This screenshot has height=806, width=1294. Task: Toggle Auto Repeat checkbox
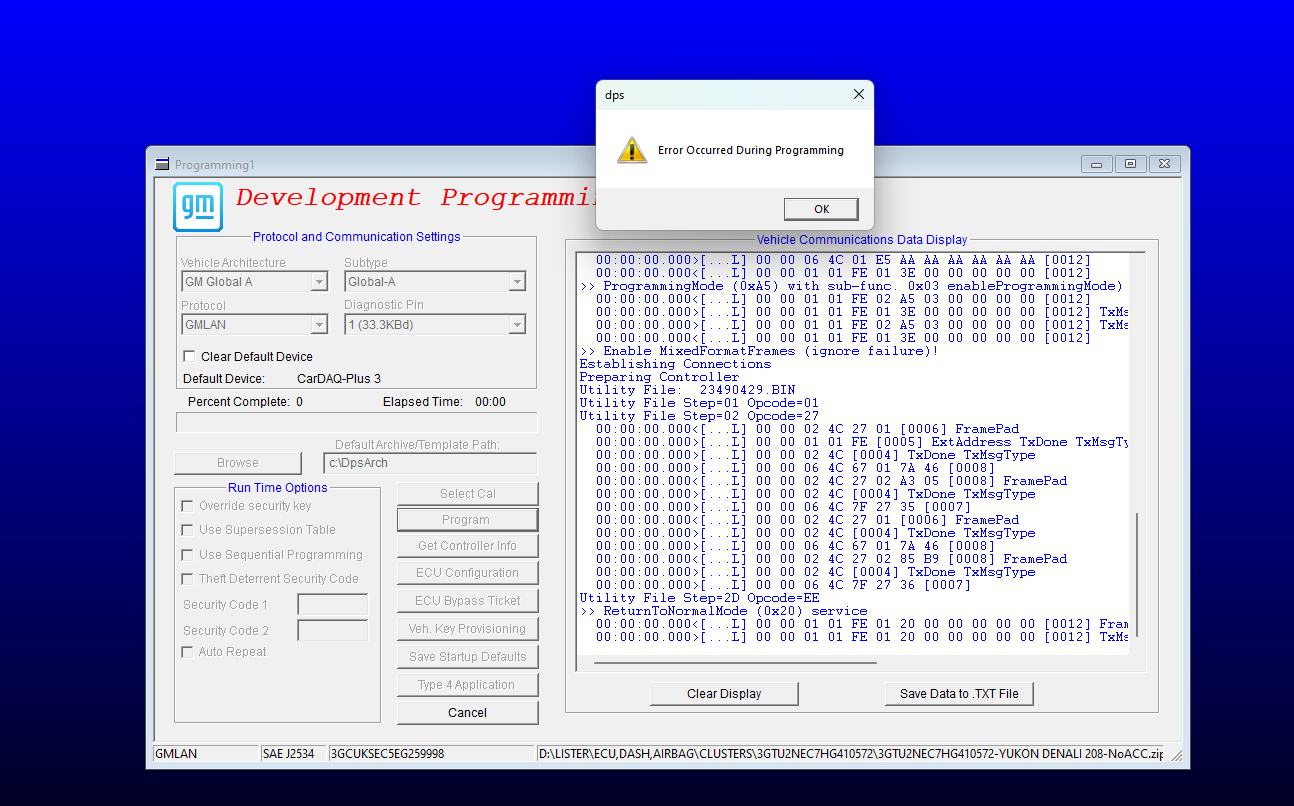(x=187, y=652)
